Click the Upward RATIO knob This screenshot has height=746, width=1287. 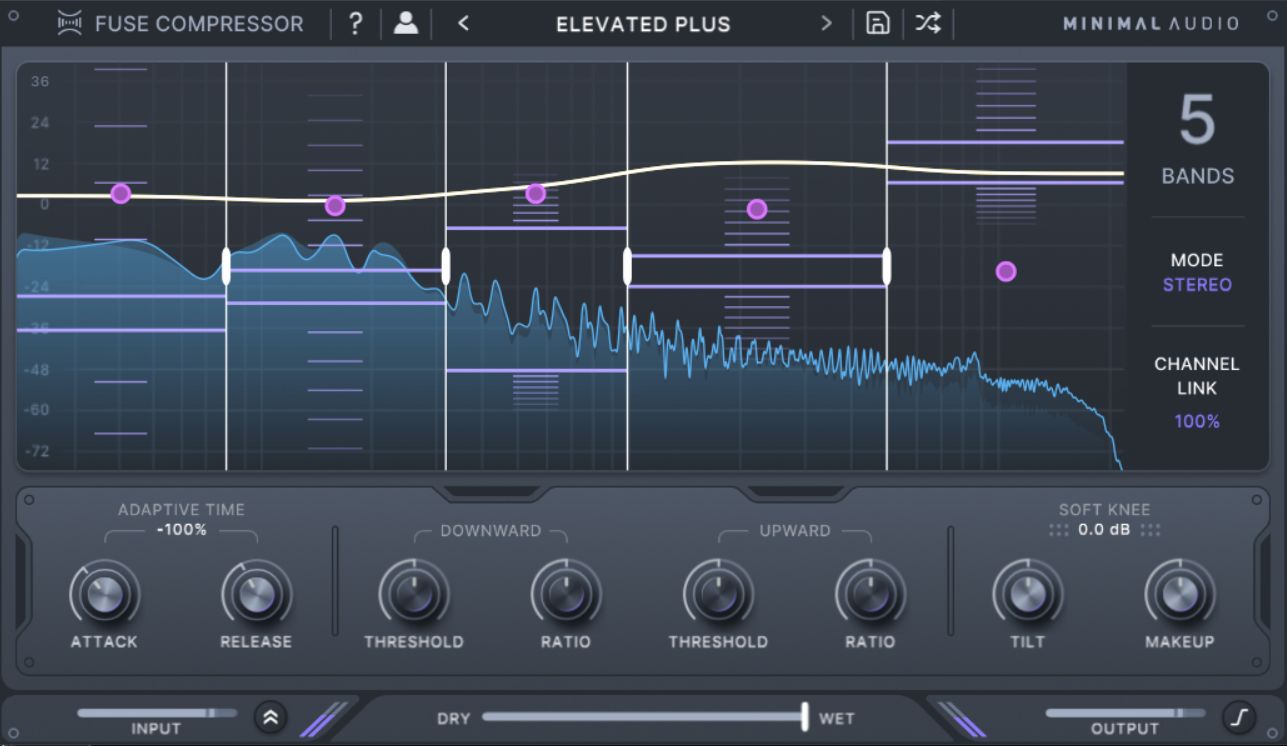pyautogui.click(x=870, y=595)
